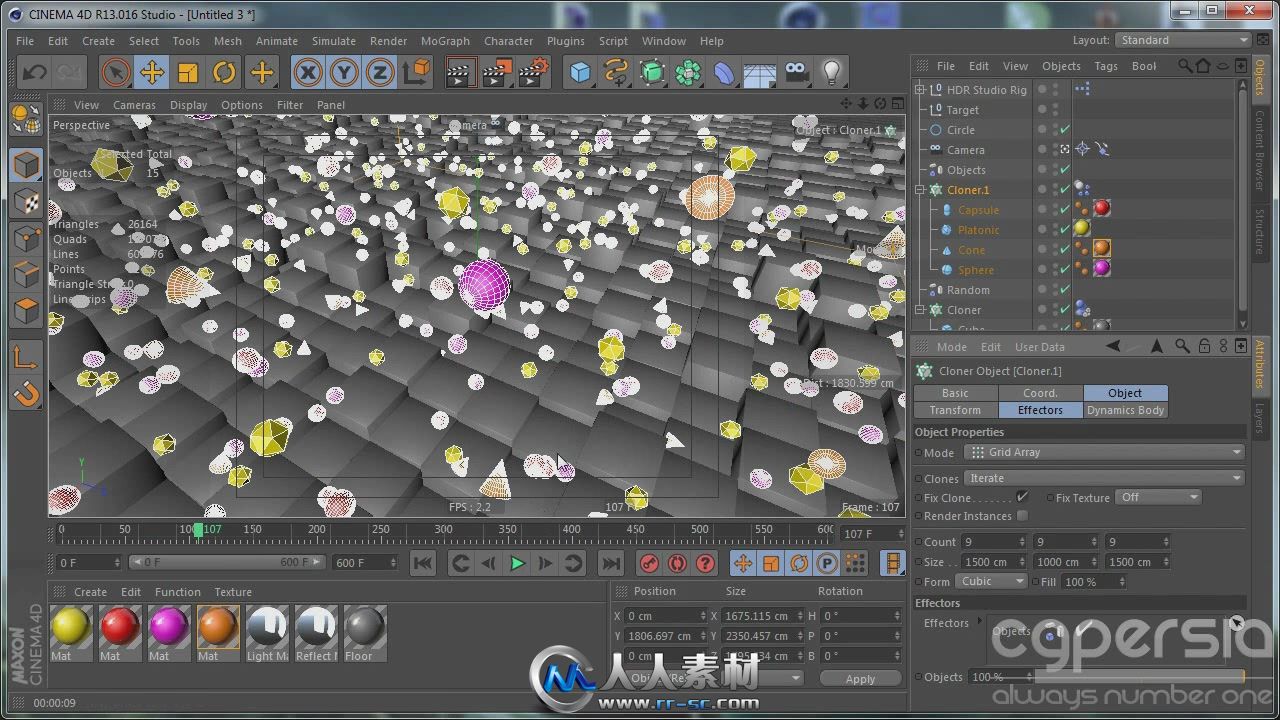Image resolution: width=1280 pixels, height=720 pixels.
Task: Switch the coordinate system icon
Action: (x=416, y=72)
